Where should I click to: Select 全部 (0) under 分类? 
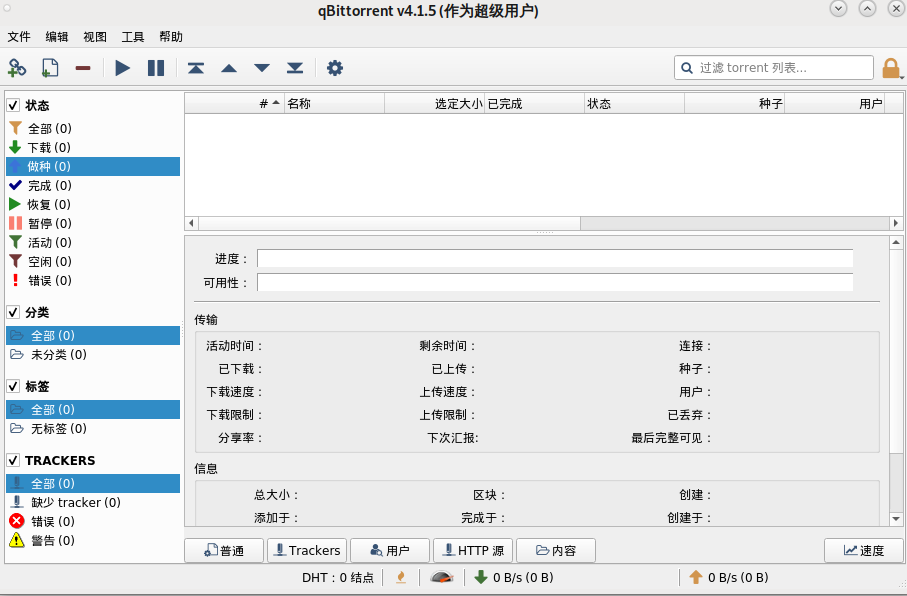pyautogui.click(x=93, y=336)
